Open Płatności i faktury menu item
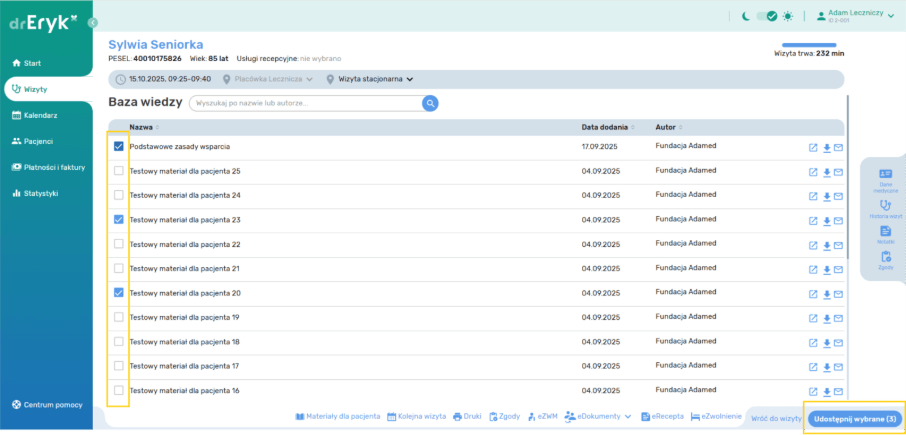Image resolution: width=906 pixels, height=435 pixels. pyautogui.click(x=54, y=167)
